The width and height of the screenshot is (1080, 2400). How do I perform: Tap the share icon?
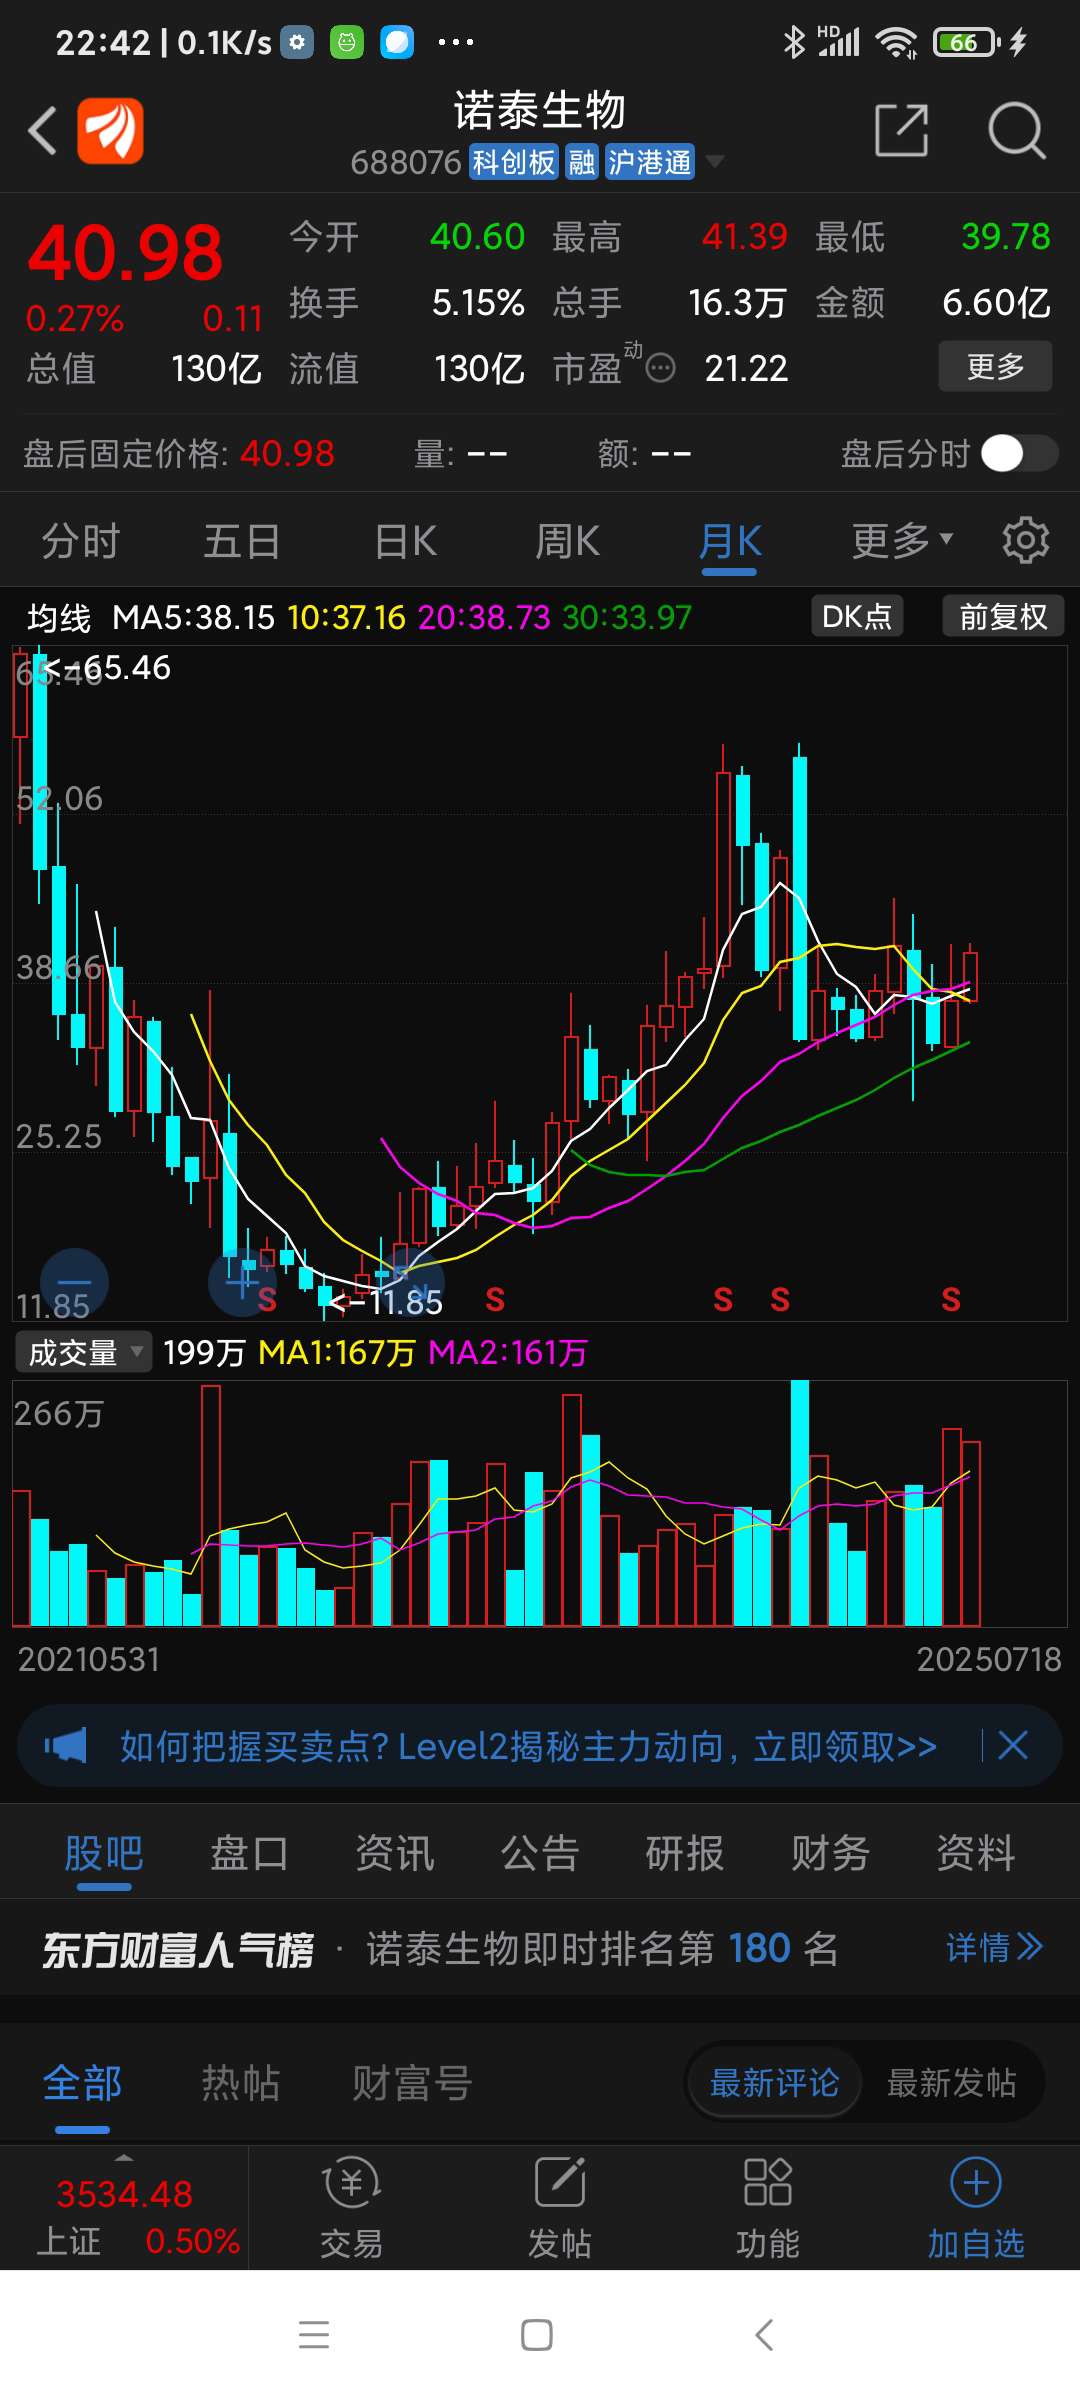pos(902,130)
